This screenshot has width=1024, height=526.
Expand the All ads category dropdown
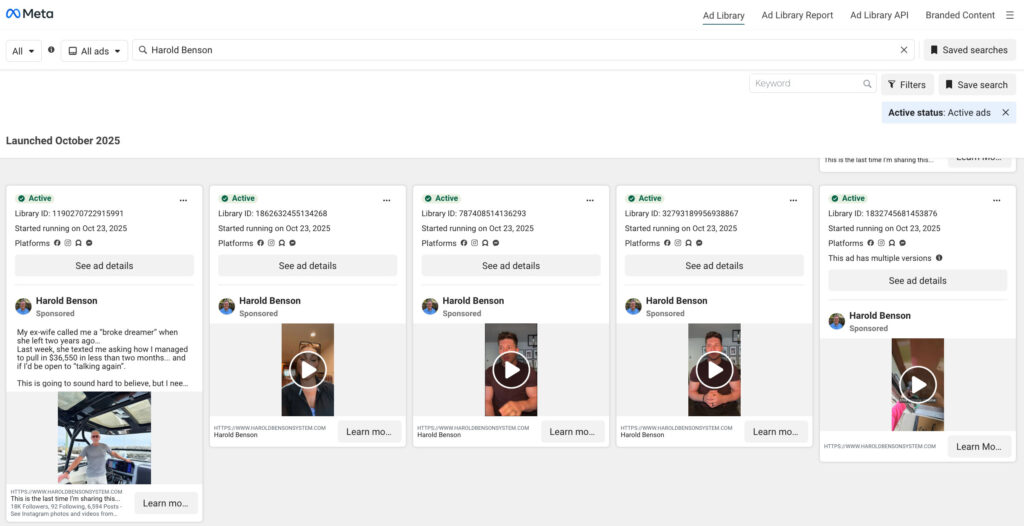(x=95, y=51)
